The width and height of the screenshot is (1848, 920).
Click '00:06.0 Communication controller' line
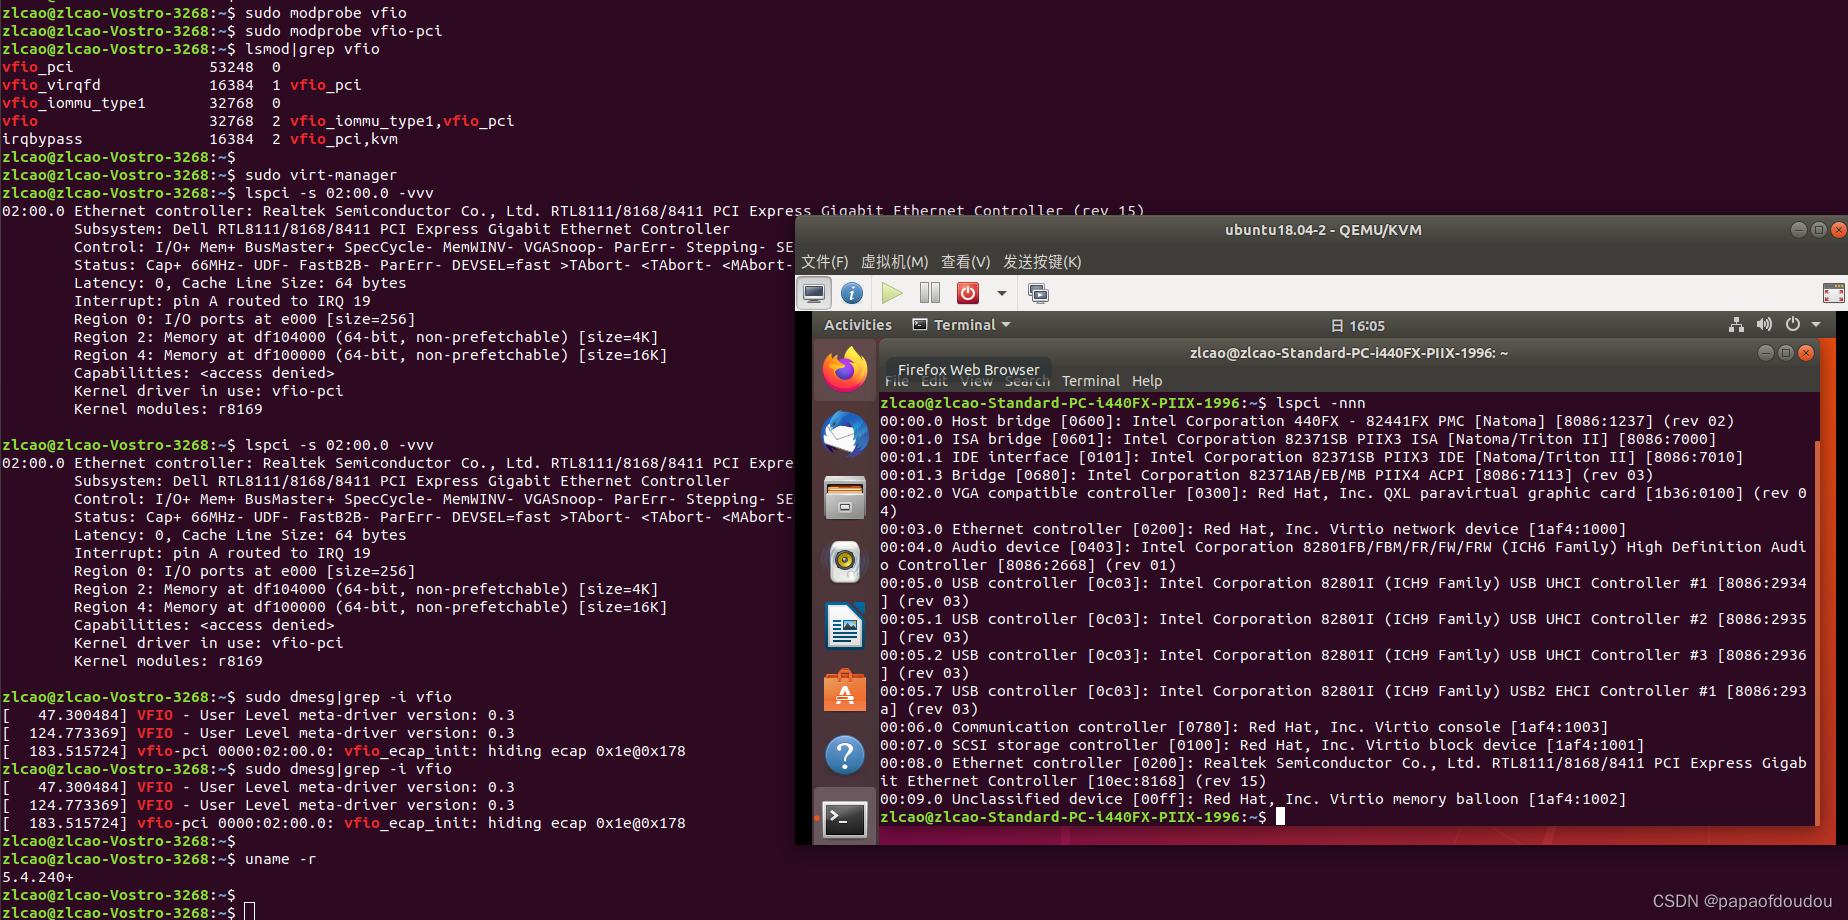[x=1244, y=727]
